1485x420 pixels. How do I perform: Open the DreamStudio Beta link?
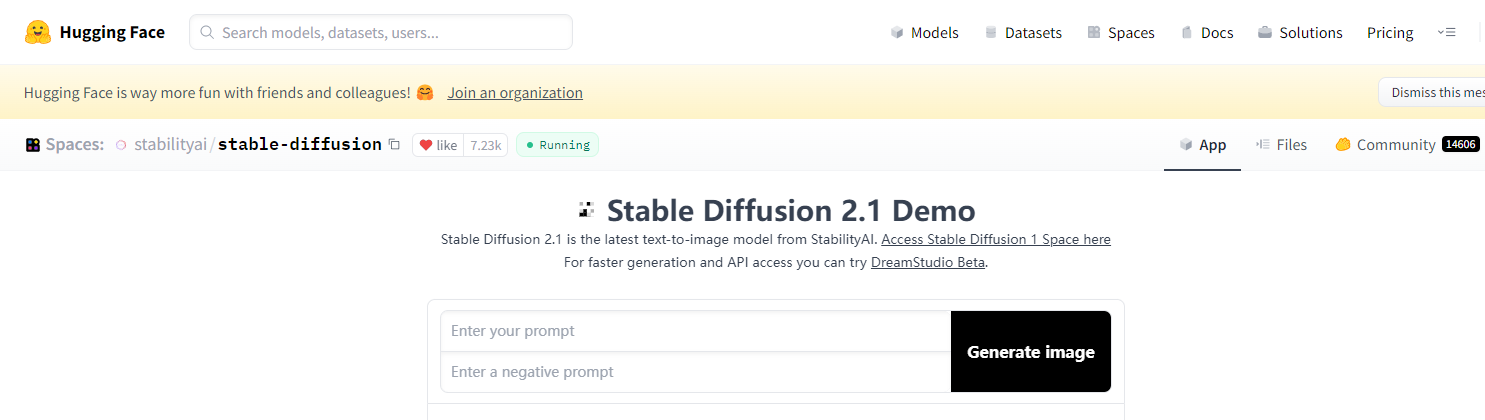coord(928,263)
